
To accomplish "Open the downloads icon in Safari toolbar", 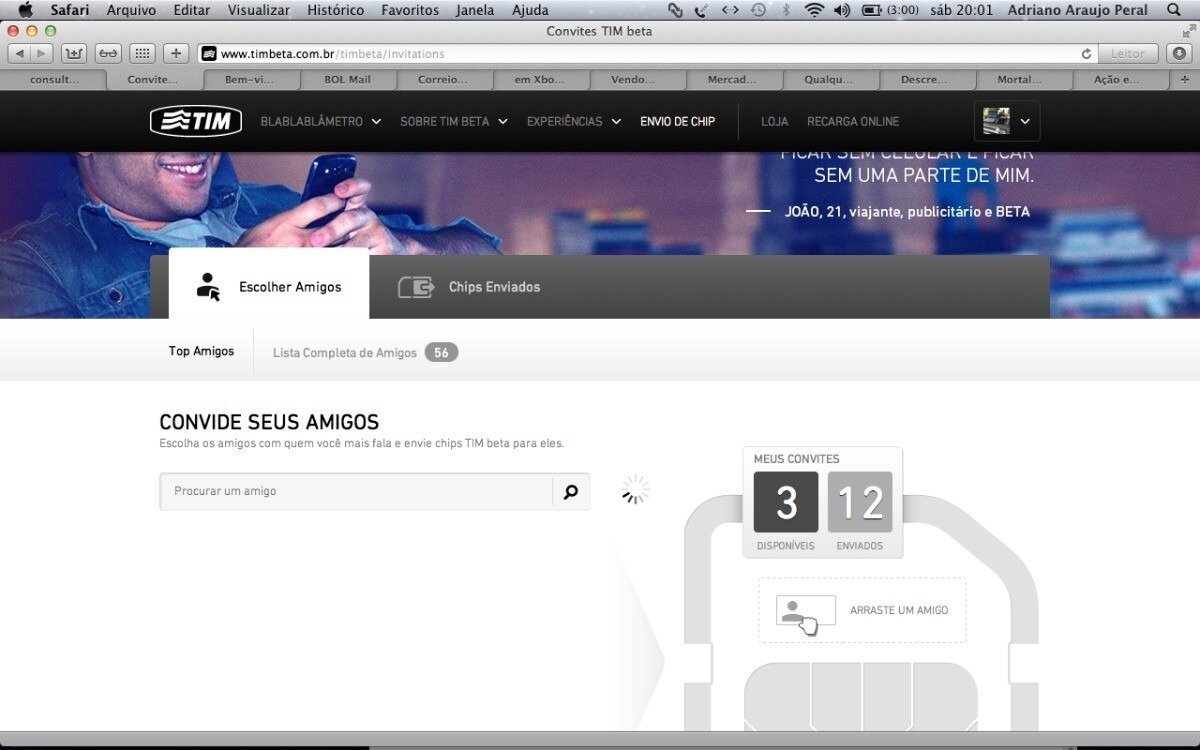I will (1179, 53).
